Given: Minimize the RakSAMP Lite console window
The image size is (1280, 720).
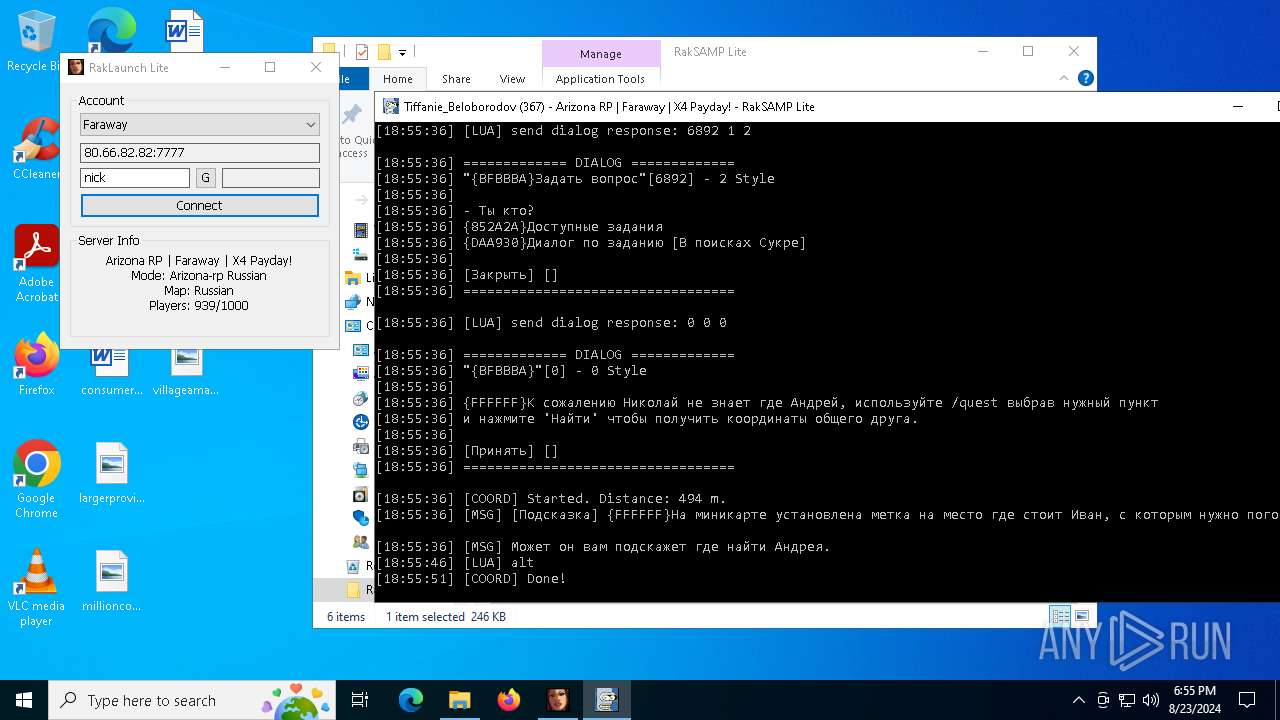Looking at the screenshot, I should coord(1237,106).
